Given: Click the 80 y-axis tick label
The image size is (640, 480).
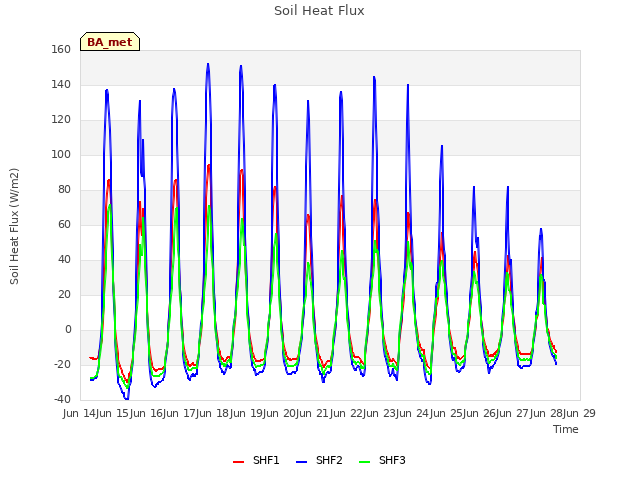Looking at the screenshot, I should coord(64,189).
